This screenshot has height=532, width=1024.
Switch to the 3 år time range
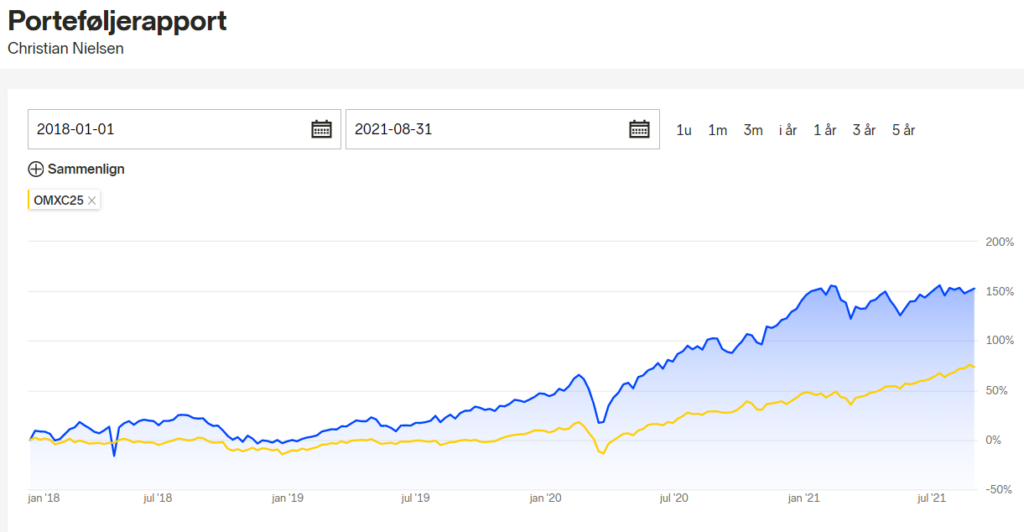[864, 130]
